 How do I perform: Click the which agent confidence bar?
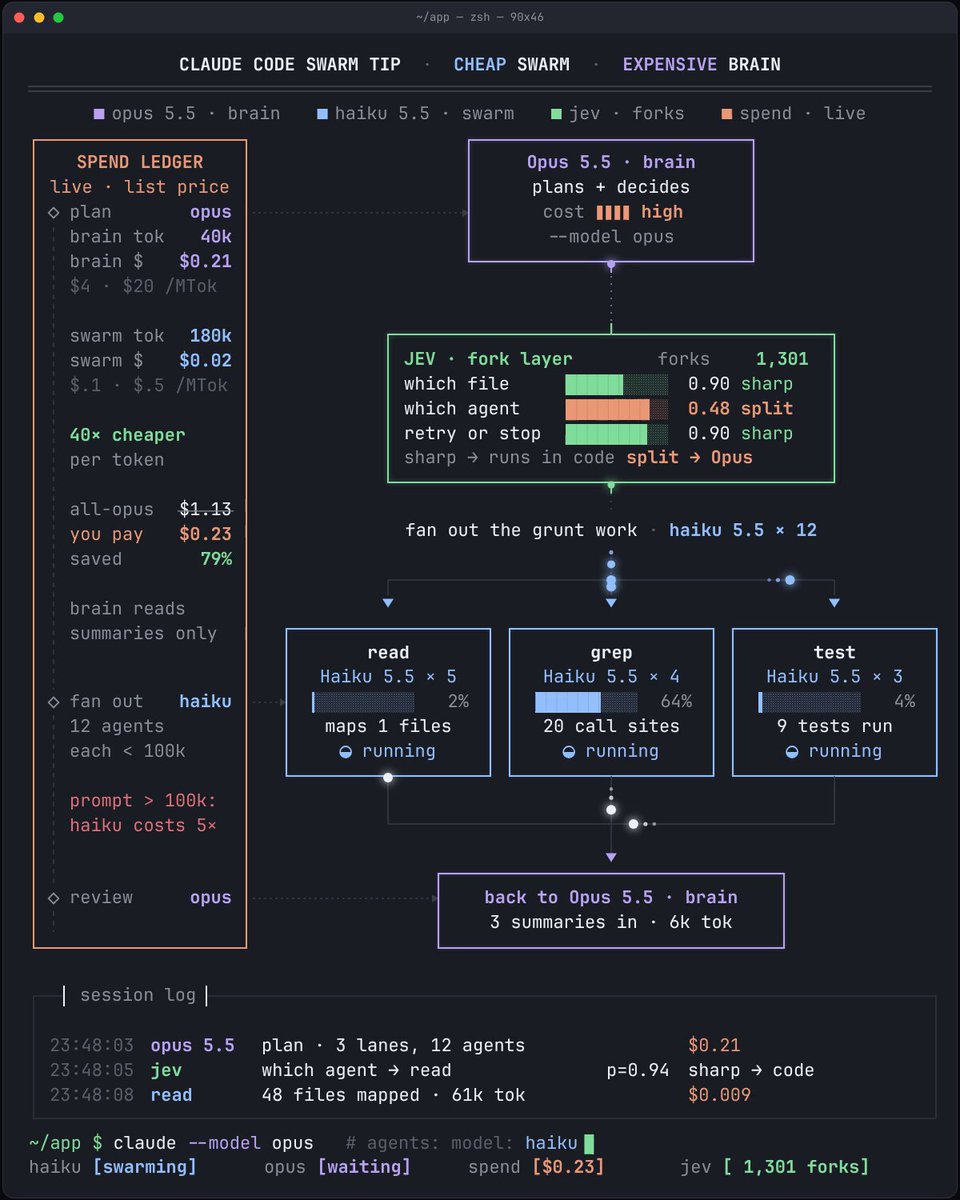616,409
